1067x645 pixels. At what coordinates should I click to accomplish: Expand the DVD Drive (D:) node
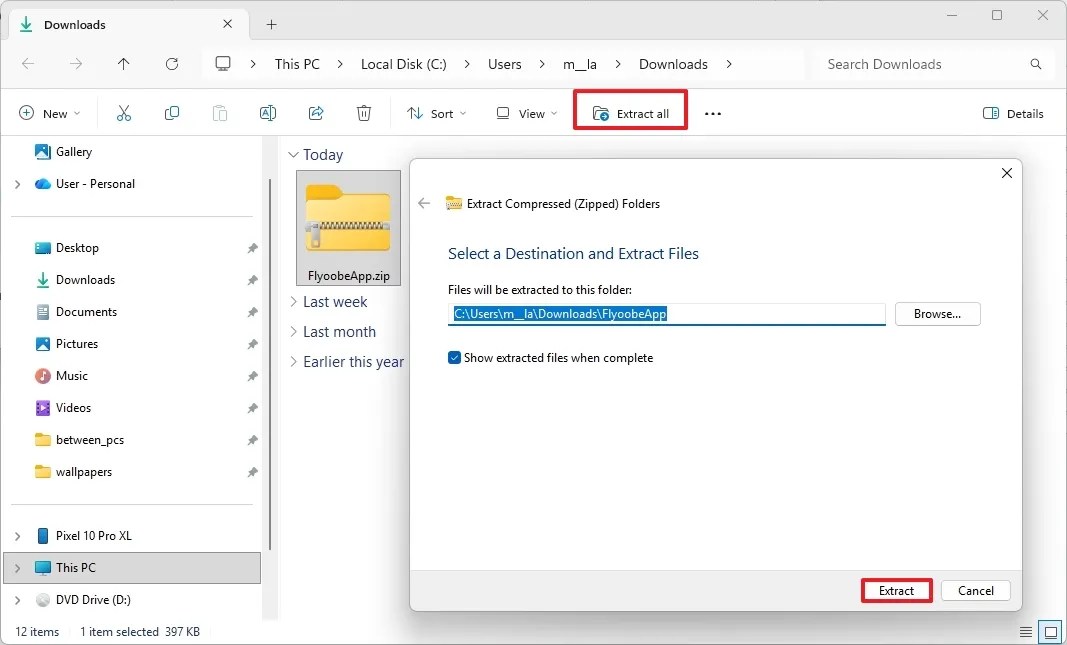click(x=18, y=600)
